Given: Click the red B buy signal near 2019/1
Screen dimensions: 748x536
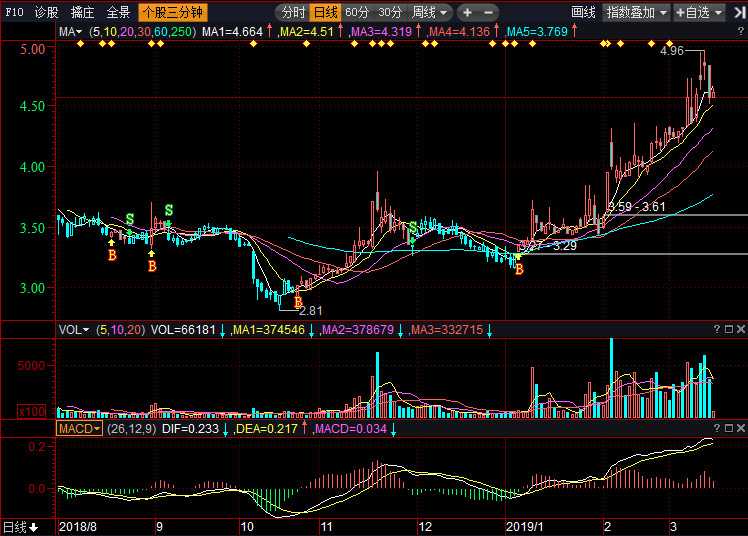Looking at the screenshot, I should click(x=519, y=269).
